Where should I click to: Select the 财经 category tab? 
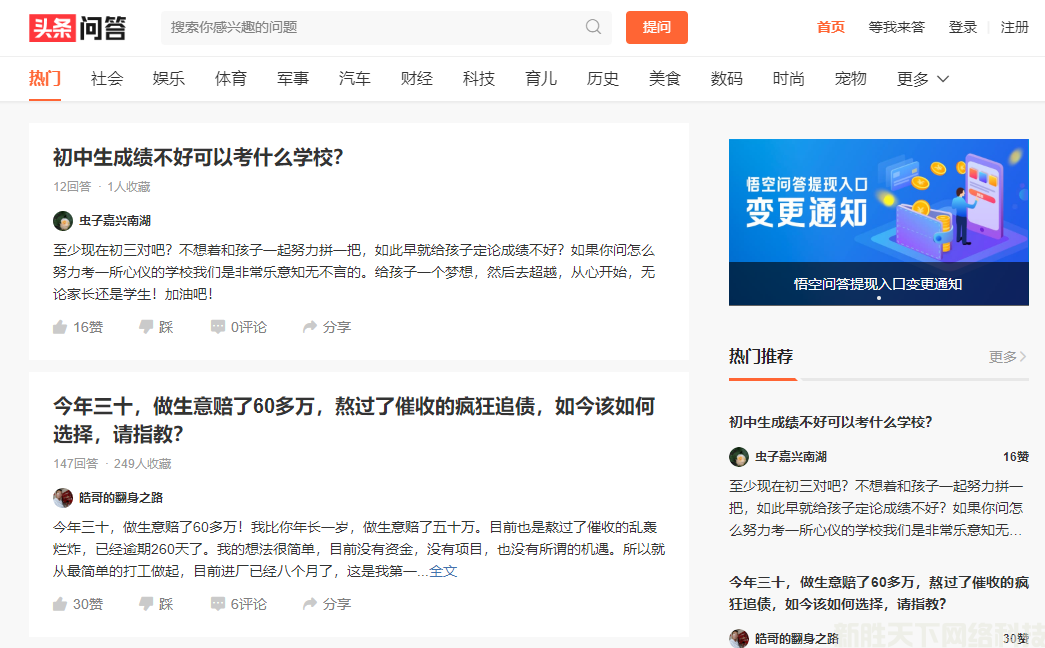pyautogui.click(x=417, y=79)
